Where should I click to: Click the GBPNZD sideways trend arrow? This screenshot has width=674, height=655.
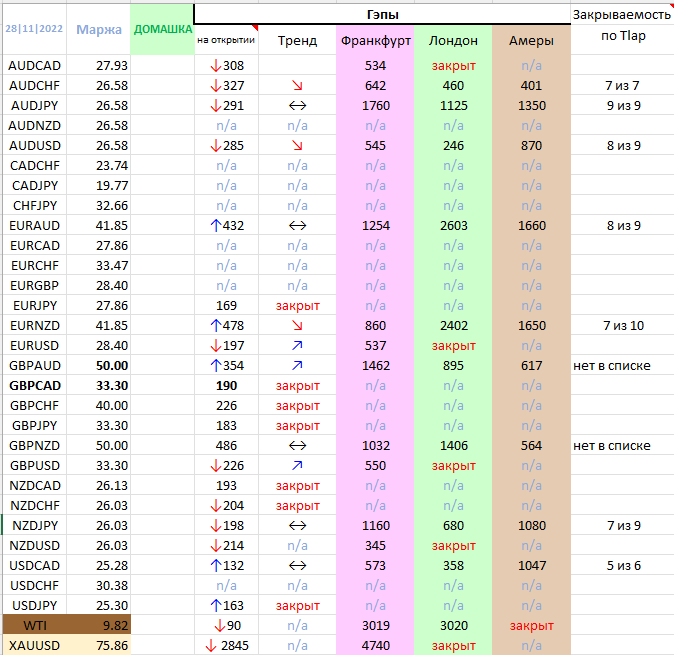coord(297,445)
